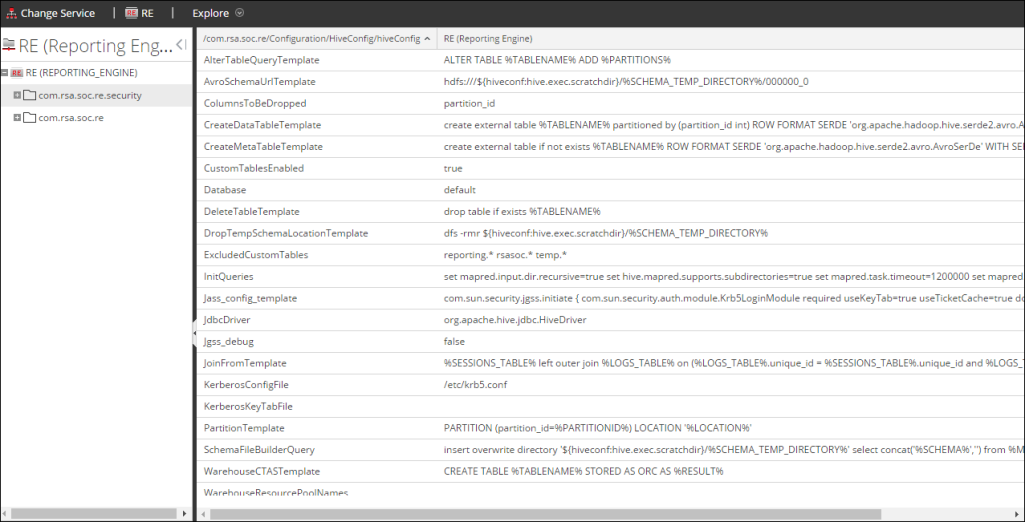Select the KerberosConfigFile parameter
Screen dimensions: 1025x522
(246, 385)
